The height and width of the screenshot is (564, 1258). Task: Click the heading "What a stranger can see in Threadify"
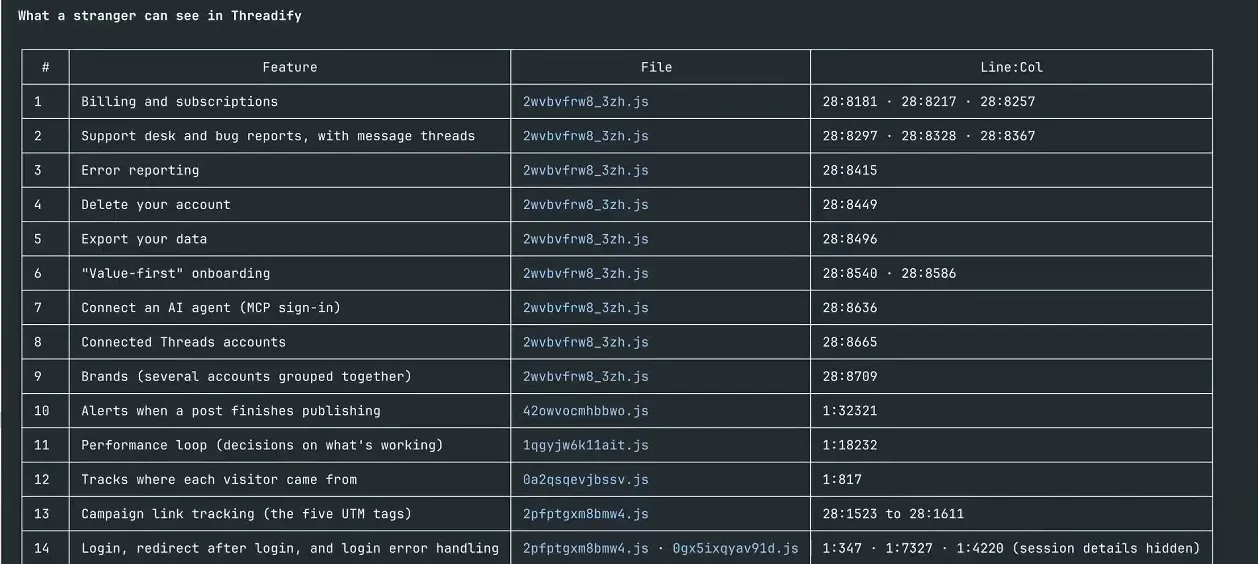click(160, 16)
